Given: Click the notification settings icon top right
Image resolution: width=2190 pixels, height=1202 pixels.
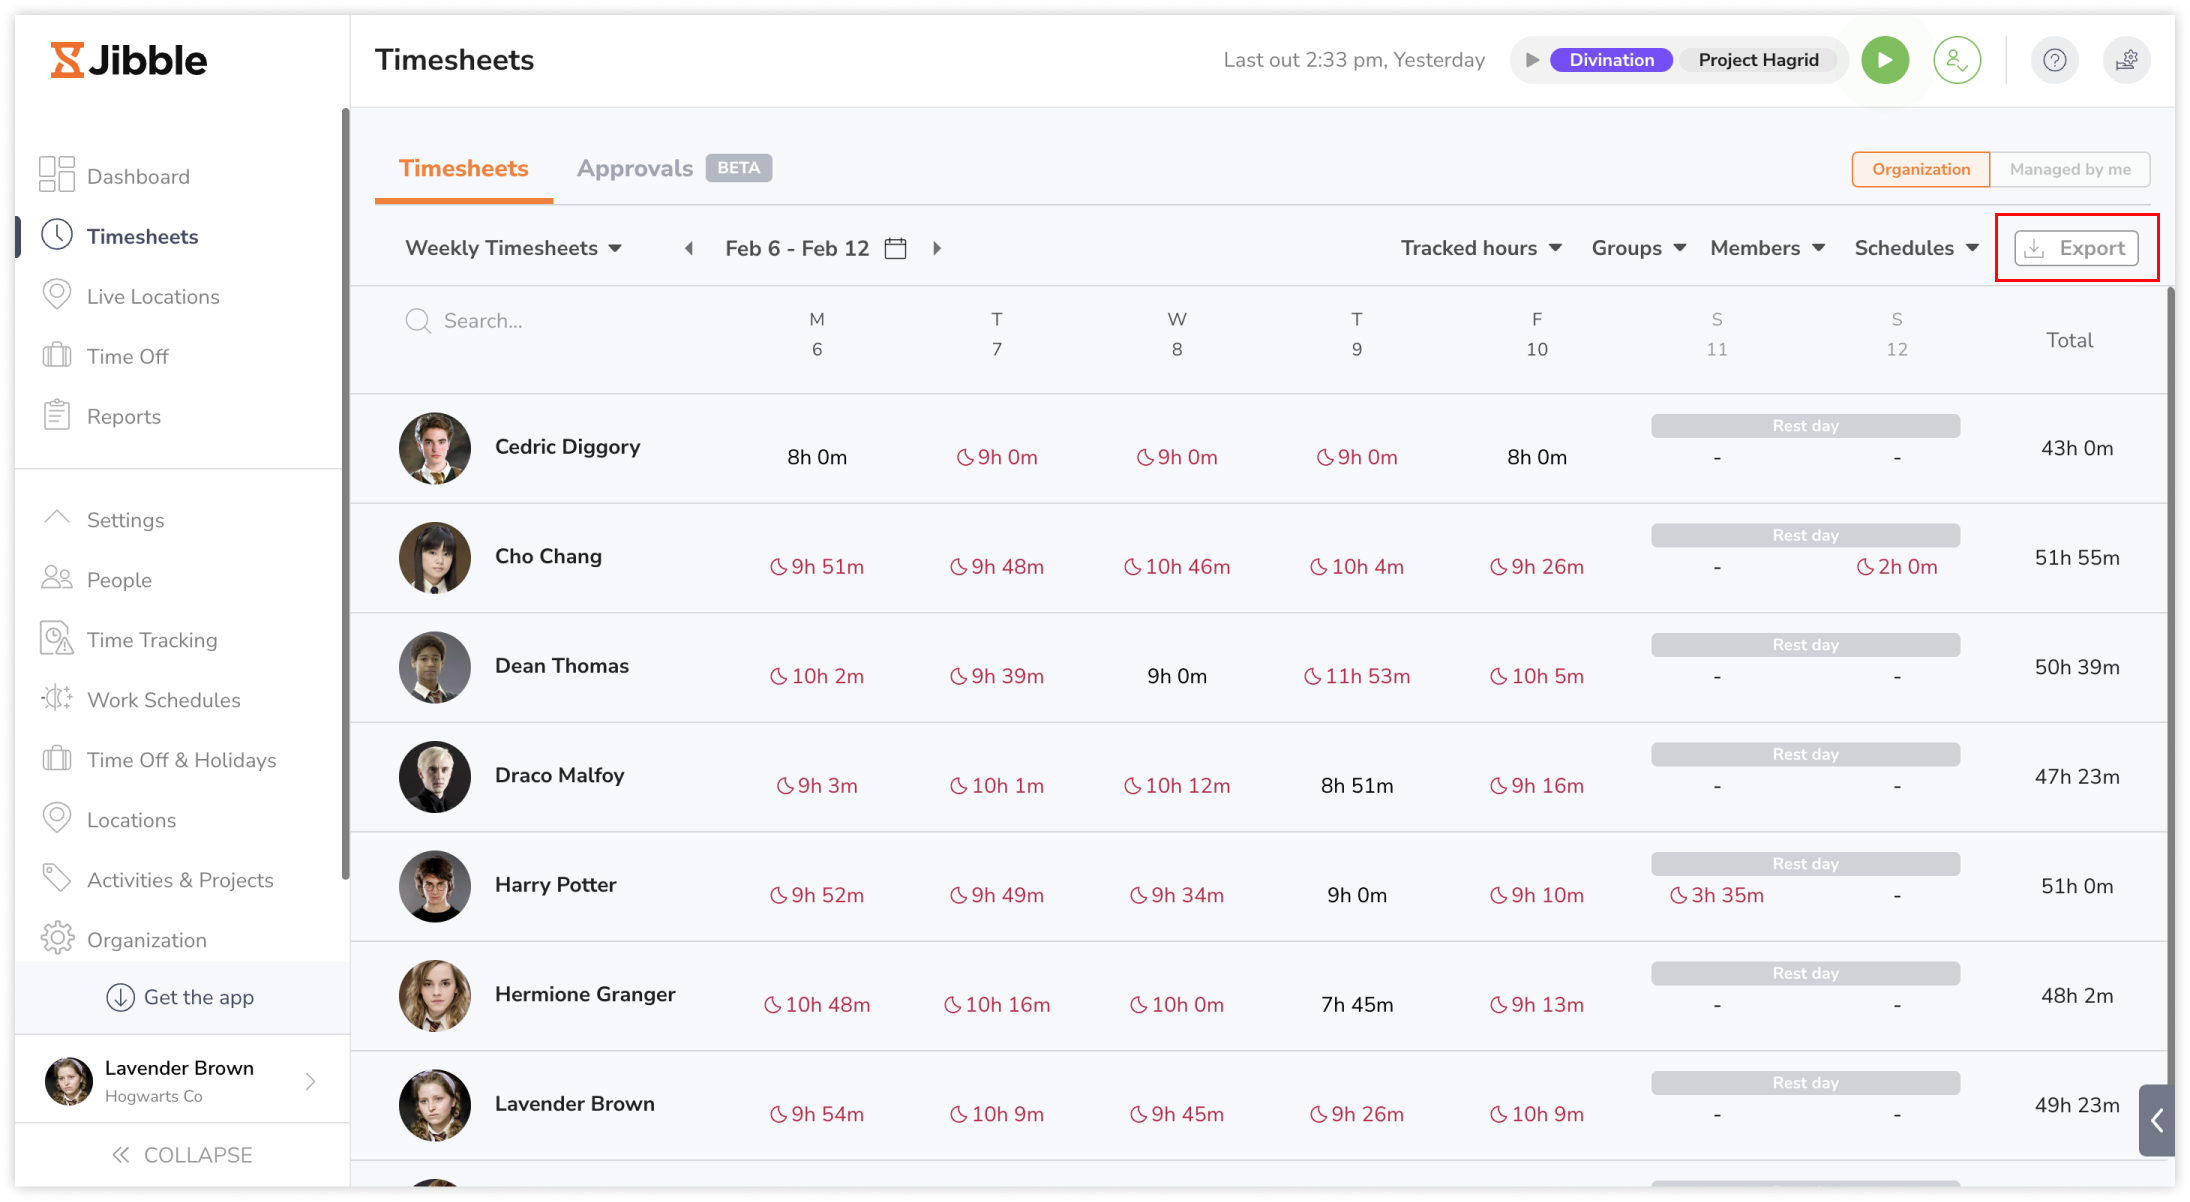Looking at the screenshot, I should pos(2127,59).
